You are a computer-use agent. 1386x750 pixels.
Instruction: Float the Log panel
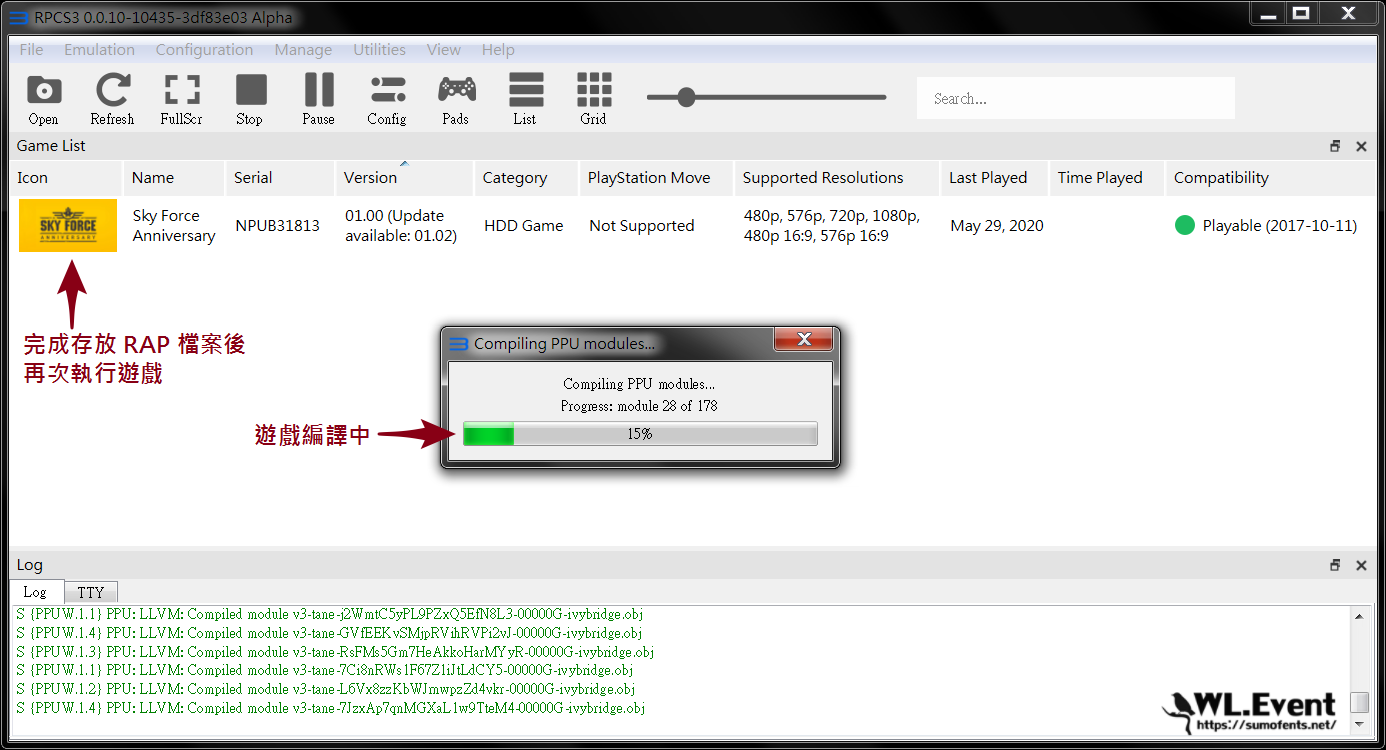click(1335, 565)
